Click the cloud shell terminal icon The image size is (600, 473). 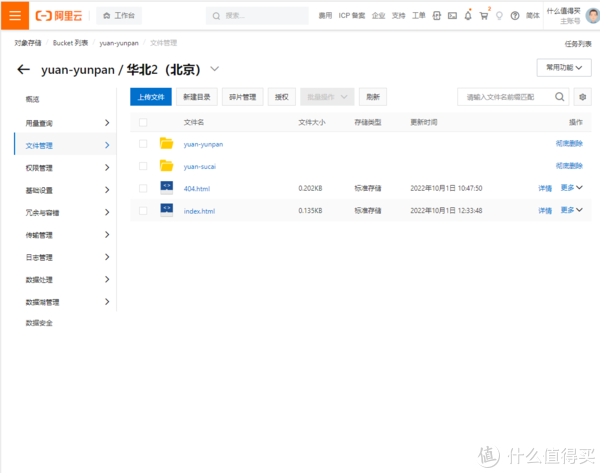click(x=452, y=16)
